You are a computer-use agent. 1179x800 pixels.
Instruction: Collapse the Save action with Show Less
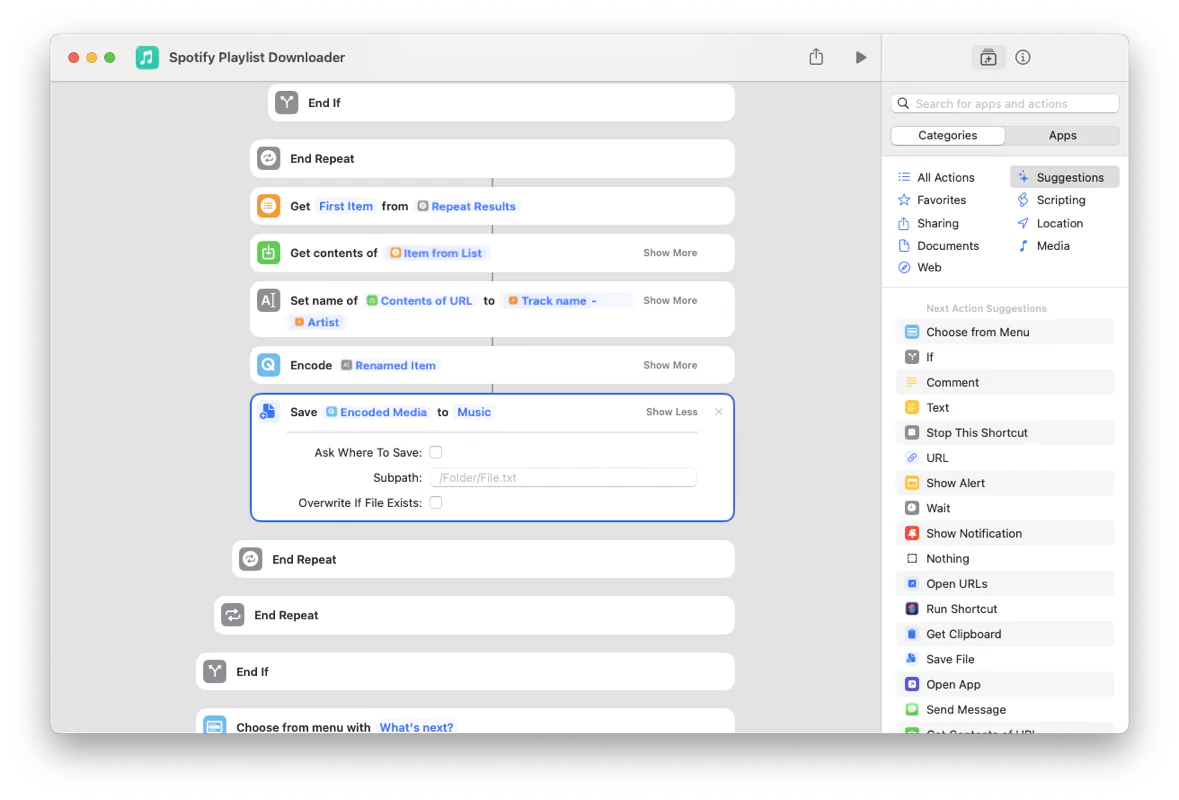click(671, 411)
